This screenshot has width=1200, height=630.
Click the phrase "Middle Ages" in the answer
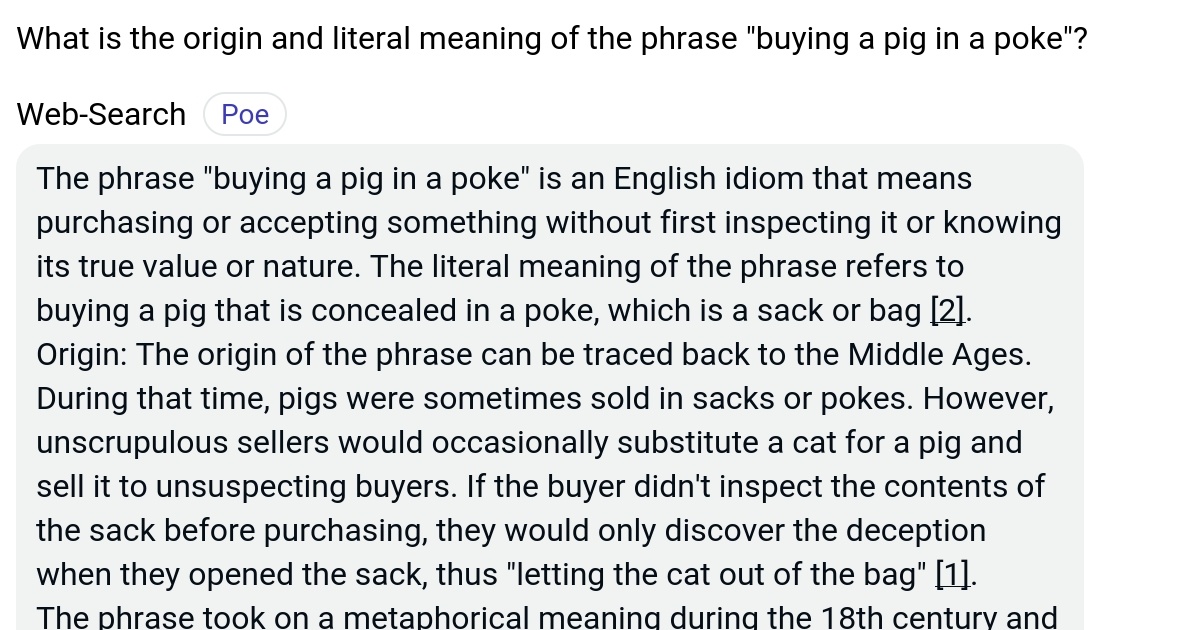pos(940,355)
